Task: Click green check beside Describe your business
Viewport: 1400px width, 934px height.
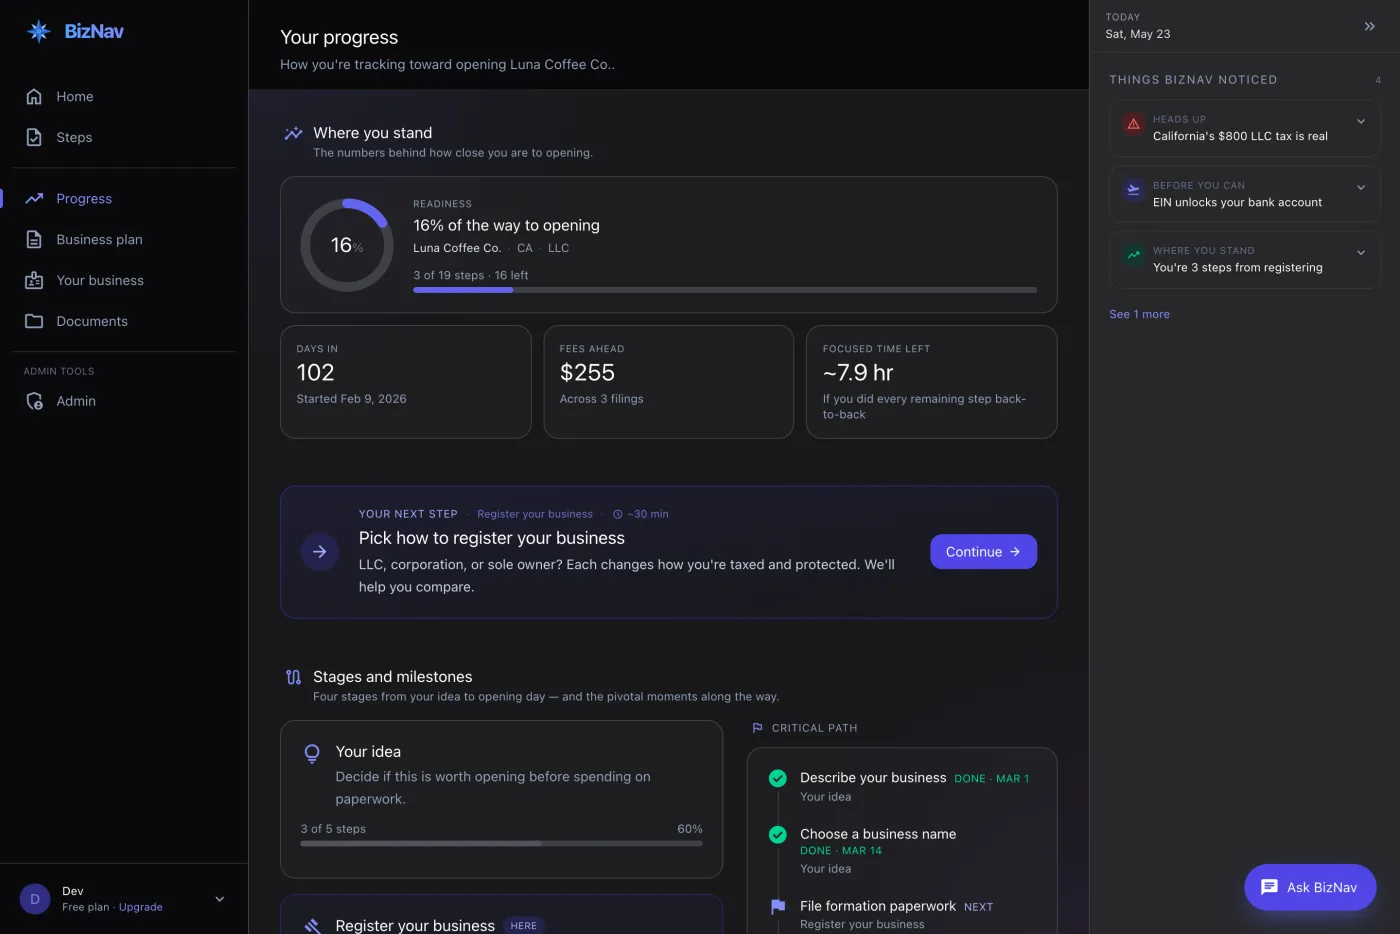Action: 777,778
